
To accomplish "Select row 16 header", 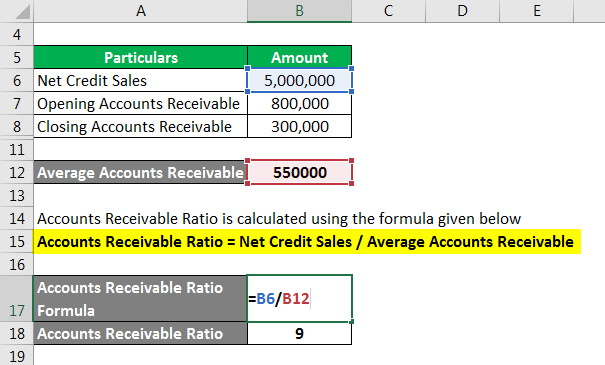I will click(17, 265).
